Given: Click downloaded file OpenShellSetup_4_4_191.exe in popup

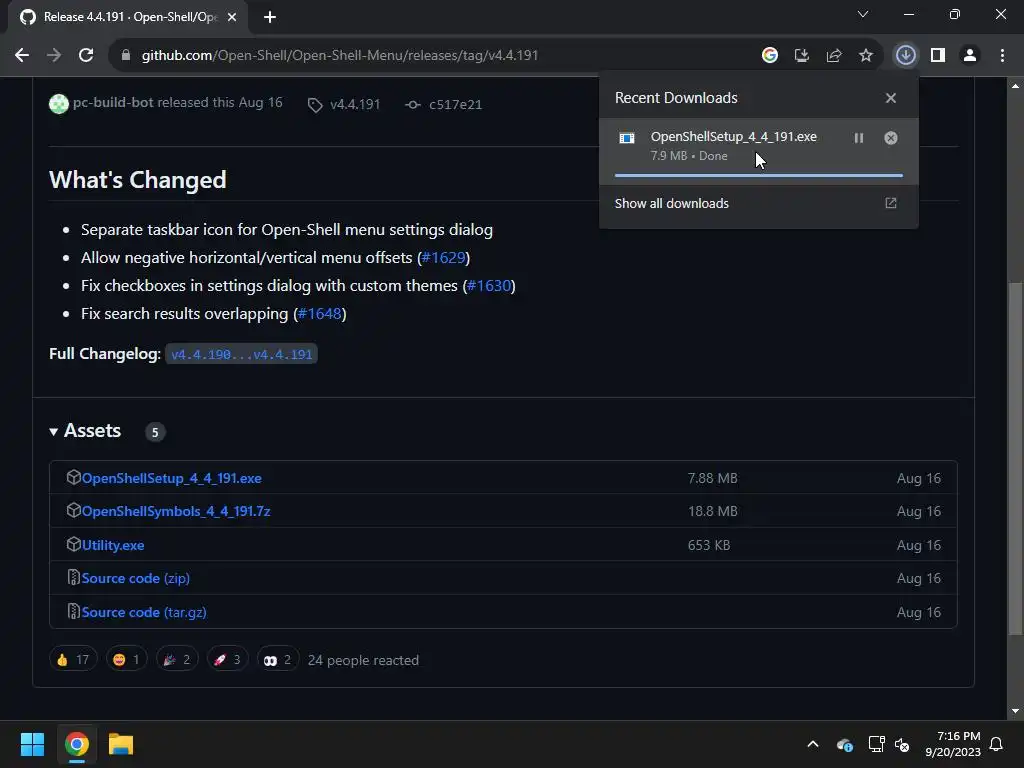Looking at the screenshot, I should click(733, 136).
